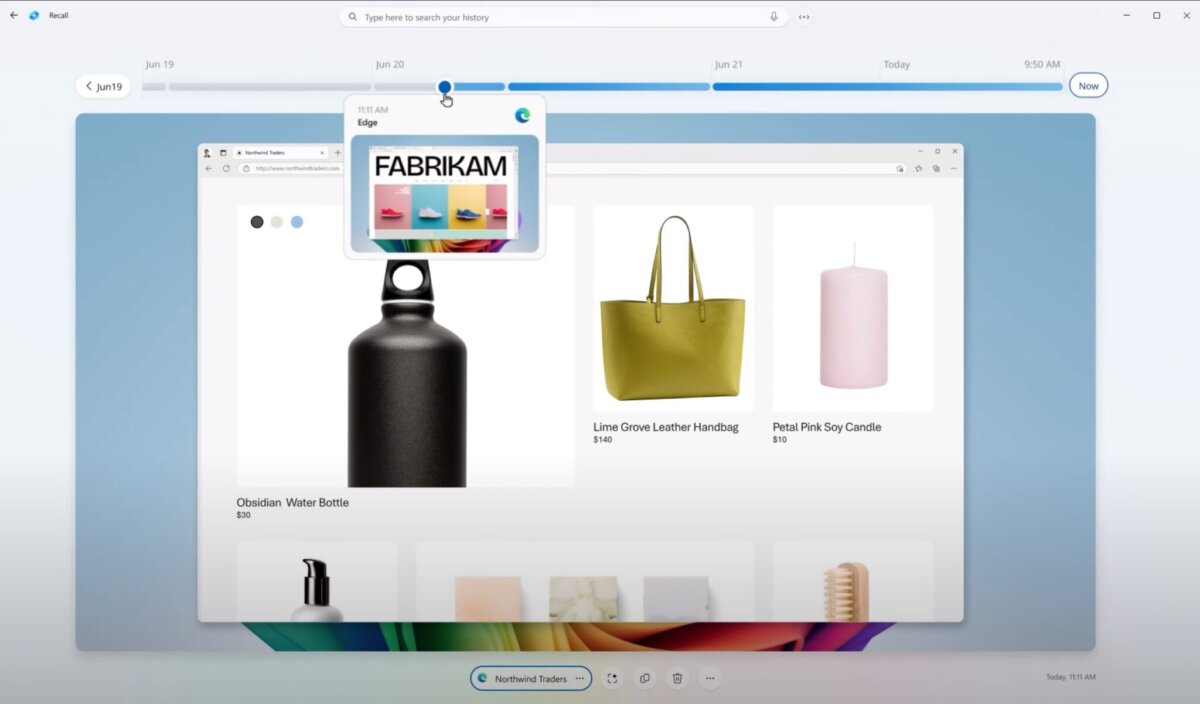This screenshot has height=704, width=1200.
Task: Click the 9:50 AM time label
Action: (1042, 64)
